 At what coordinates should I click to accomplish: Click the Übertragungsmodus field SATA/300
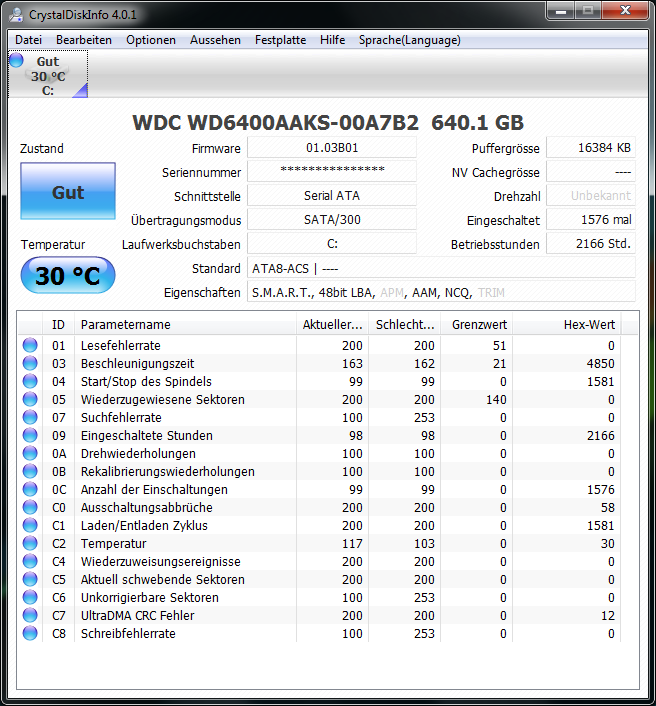332,220
